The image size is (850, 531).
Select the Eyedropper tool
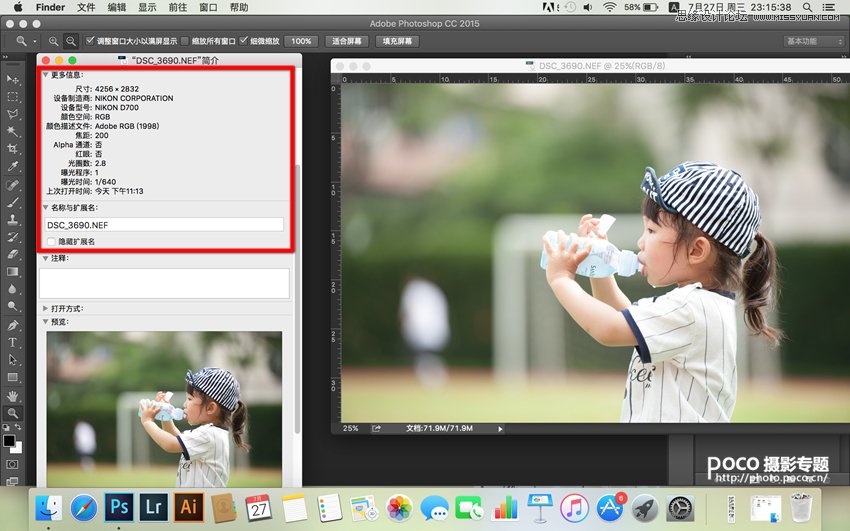click(12, 166)
